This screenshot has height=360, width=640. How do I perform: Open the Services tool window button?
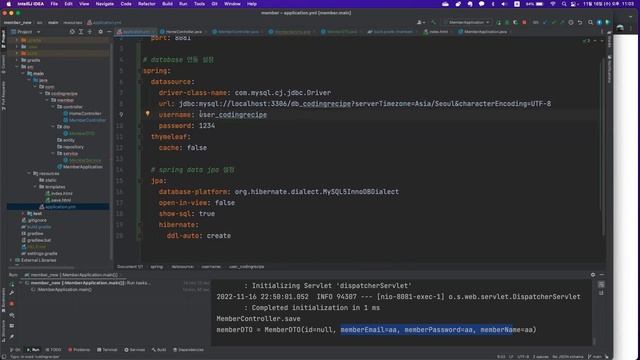pos(135,350)
